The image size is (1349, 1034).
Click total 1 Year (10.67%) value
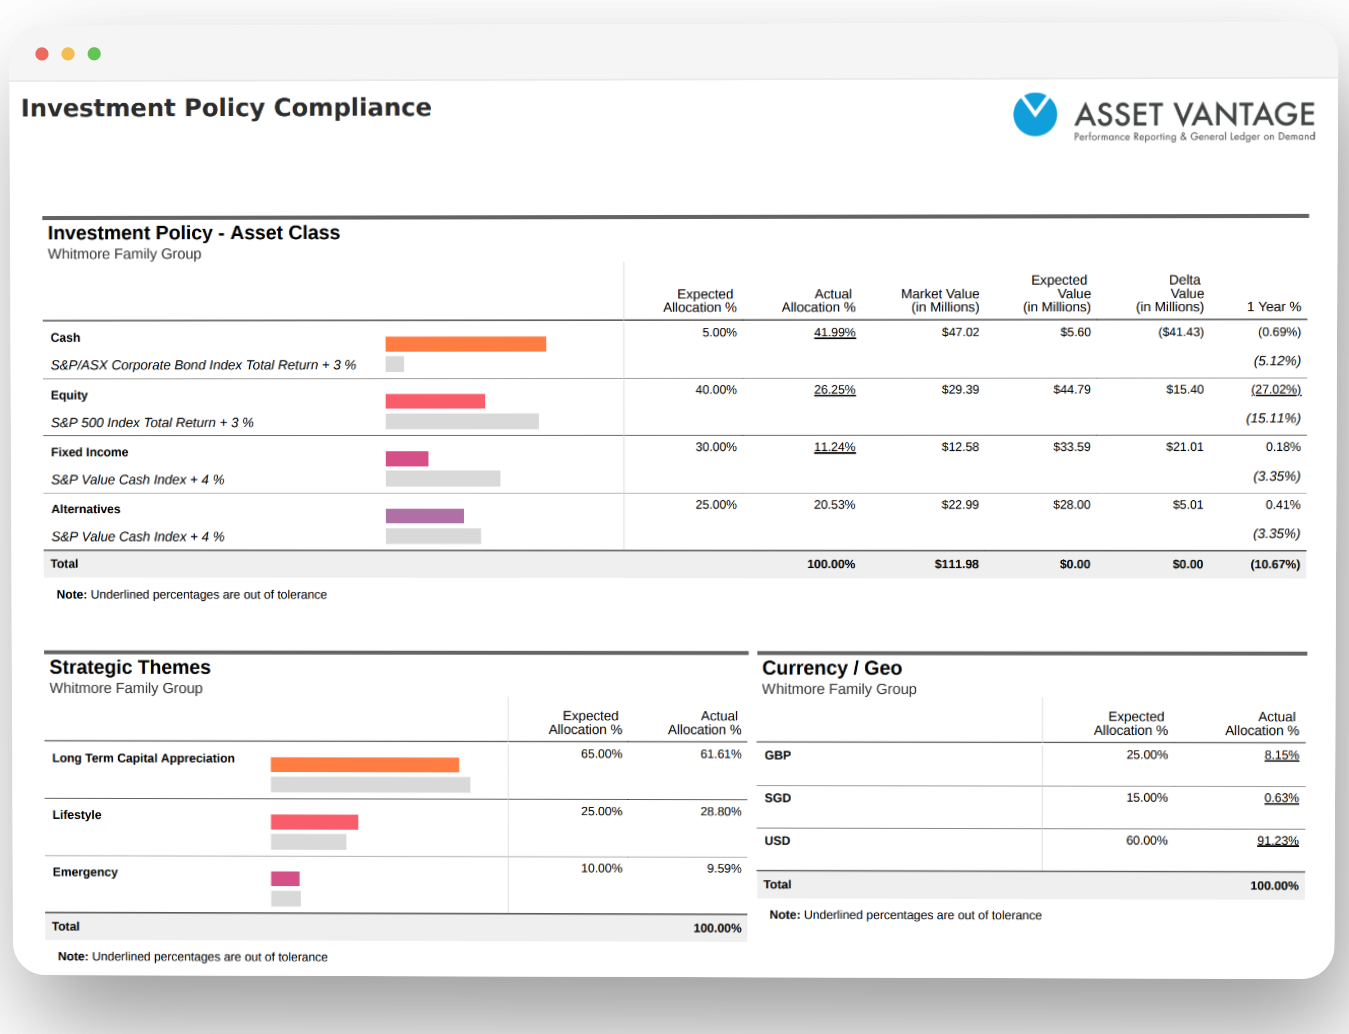pos(1275,565)
